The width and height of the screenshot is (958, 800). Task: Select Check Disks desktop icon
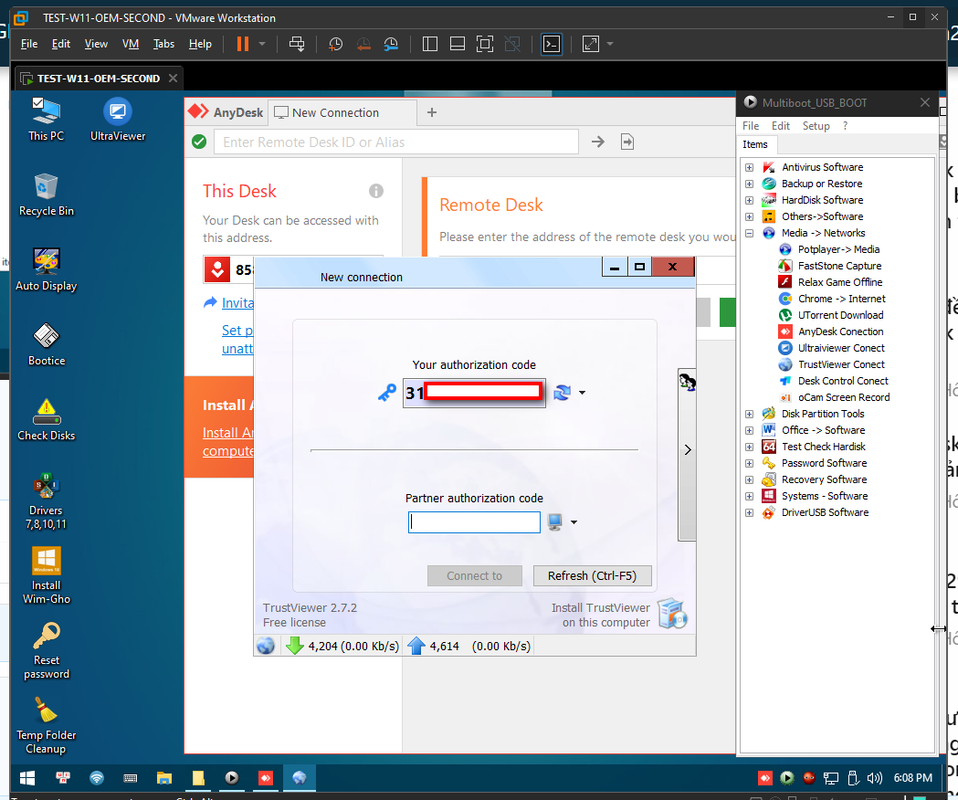pos(46,420)
